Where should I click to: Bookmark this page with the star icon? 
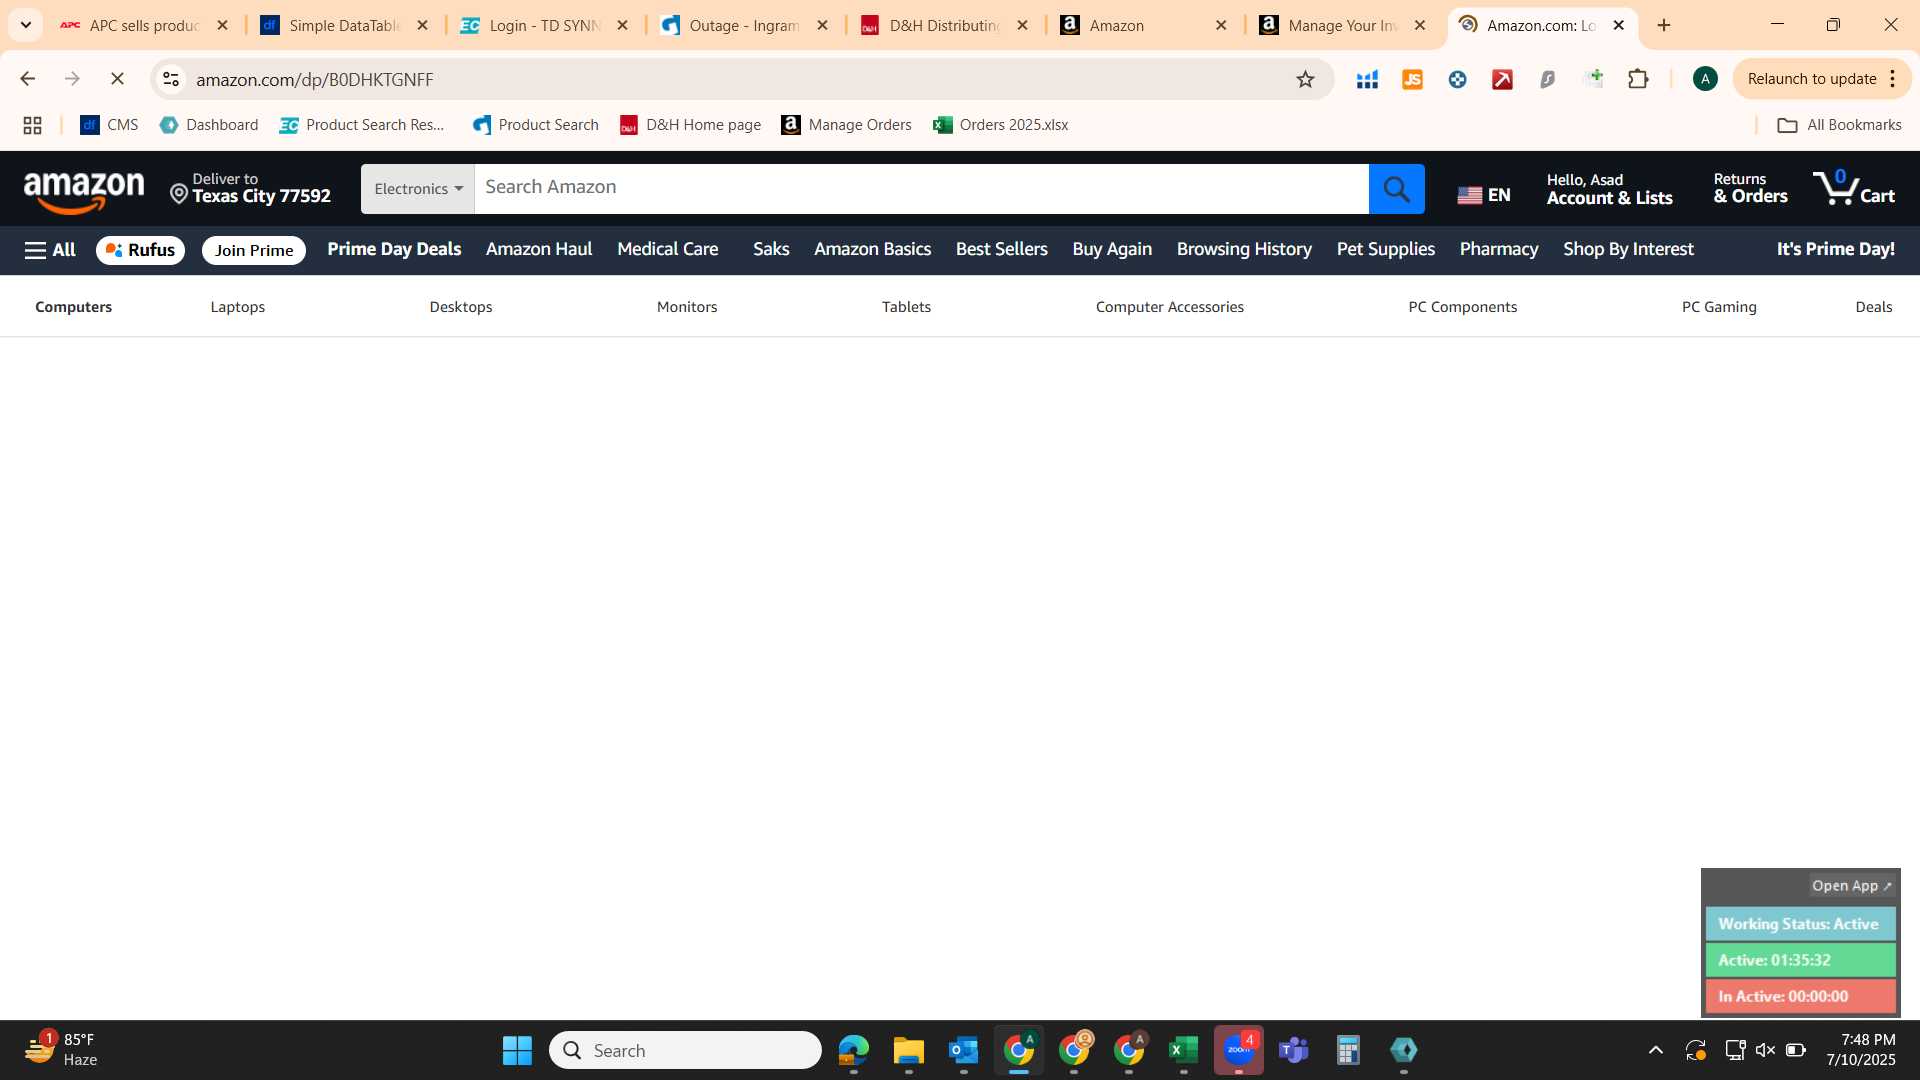(1305, 79)
